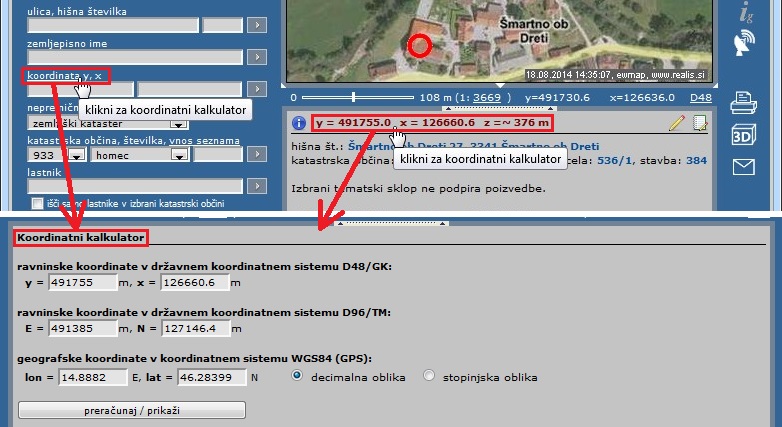Open the satellite dish GPS icon

[744, 42]
